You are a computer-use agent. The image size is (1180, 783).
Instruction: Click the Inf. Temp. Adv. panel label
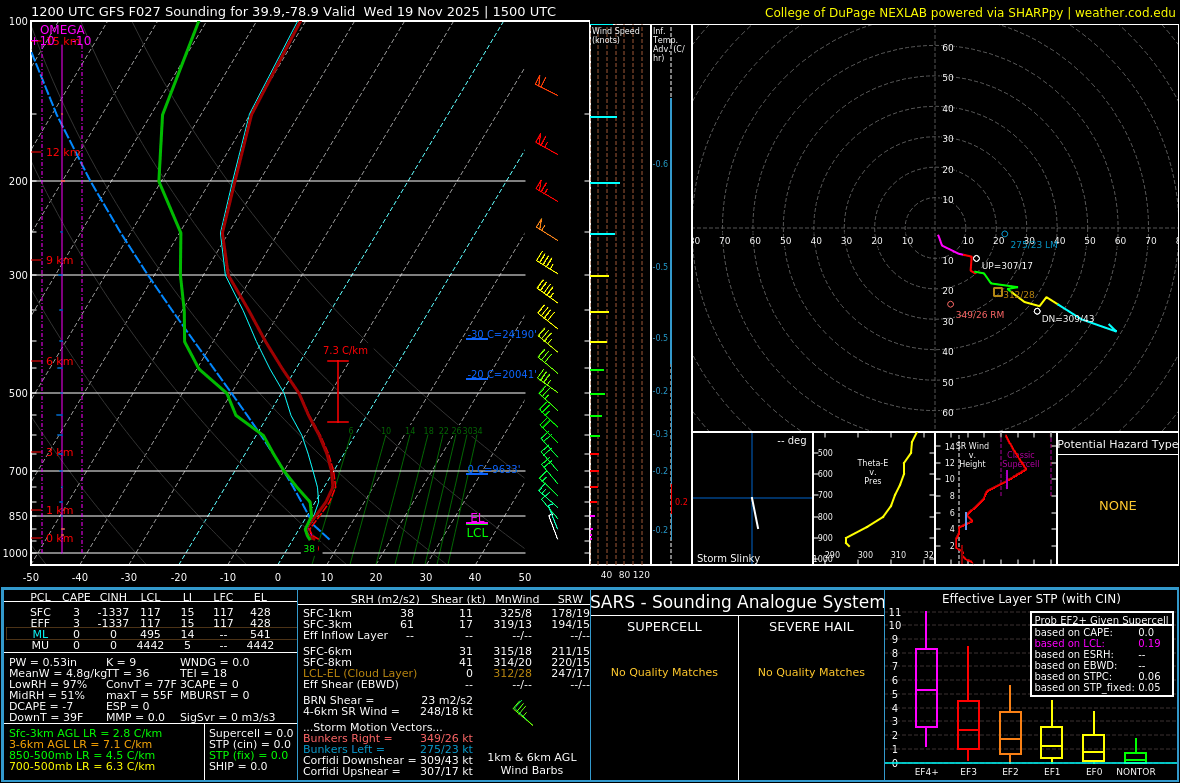(668, 44)
